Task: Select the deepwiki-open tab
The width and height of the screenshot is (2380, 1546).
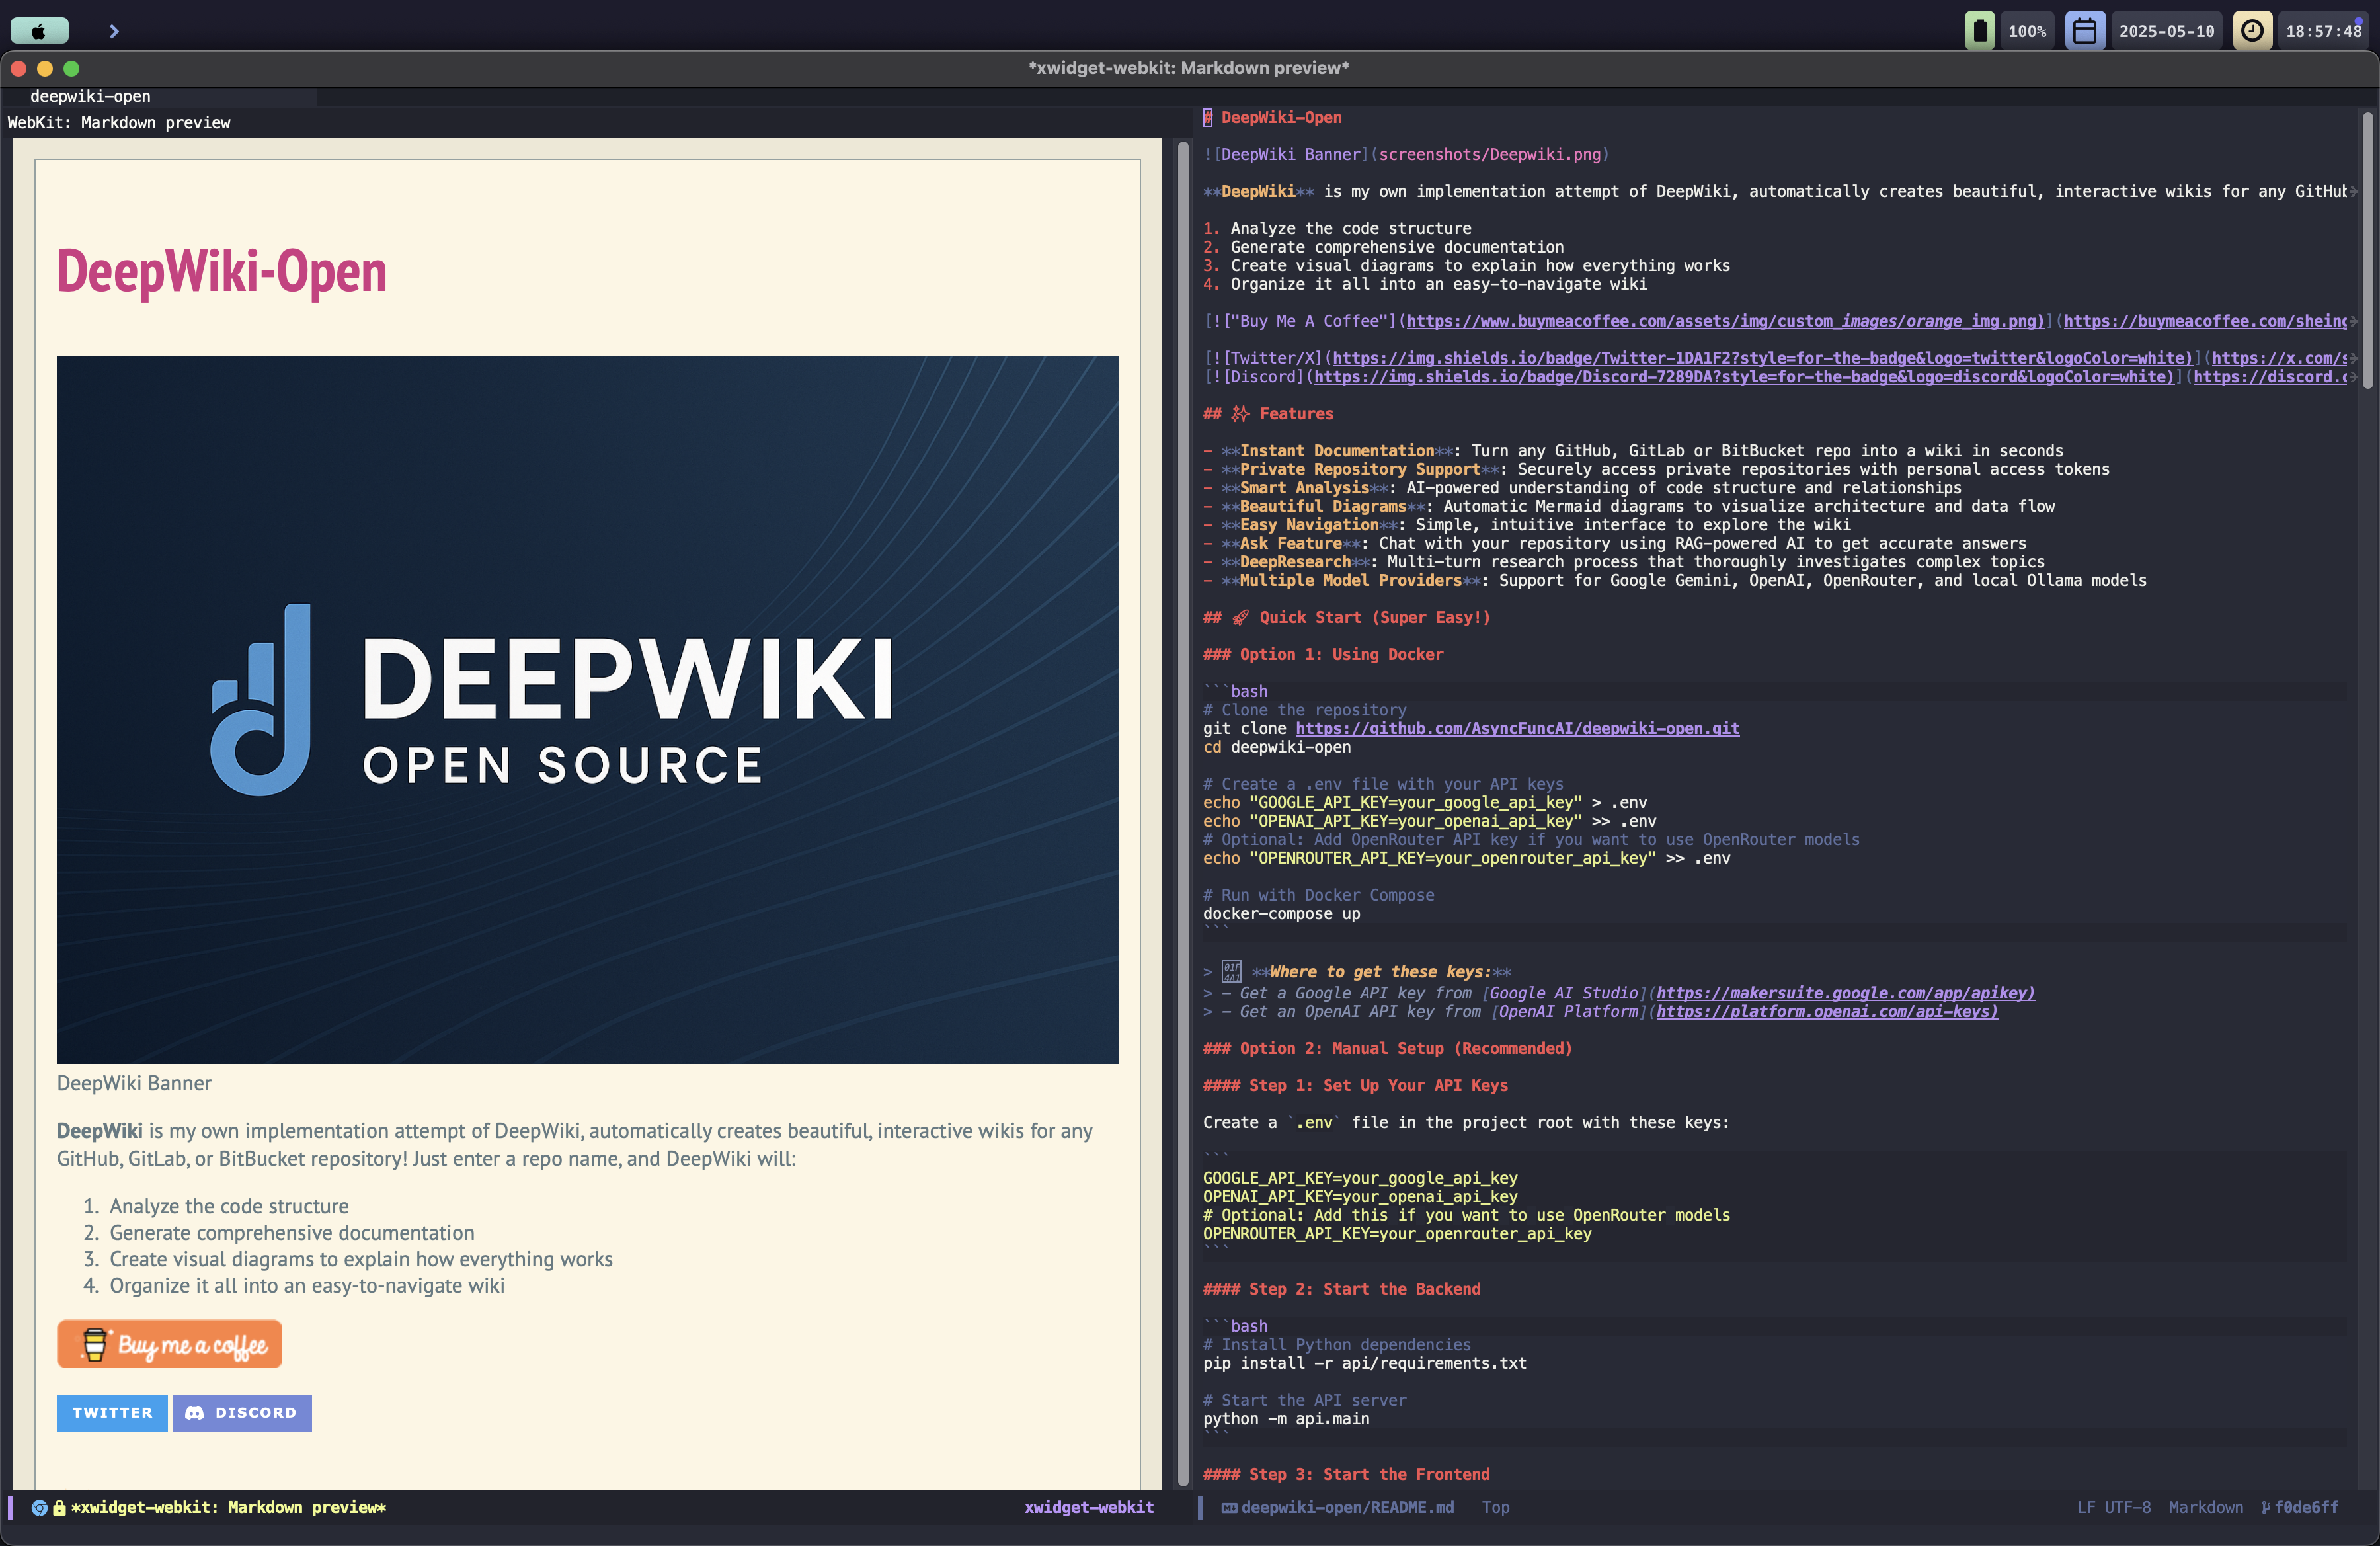Action: 90,96
